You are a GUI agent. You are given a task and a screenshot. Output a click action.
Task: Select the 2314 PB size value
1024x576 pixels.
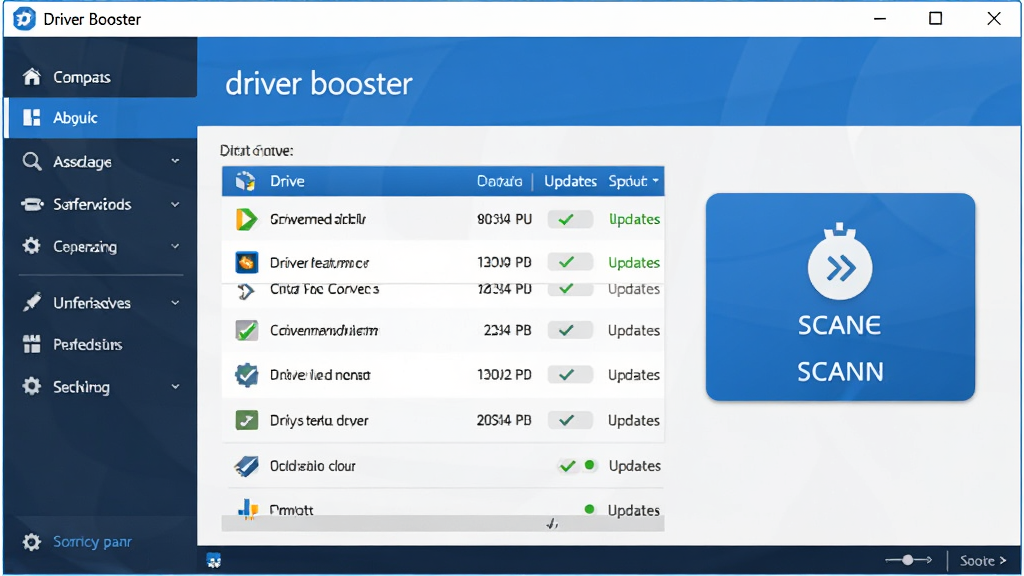pyautogui.click(x=507, y=330)
